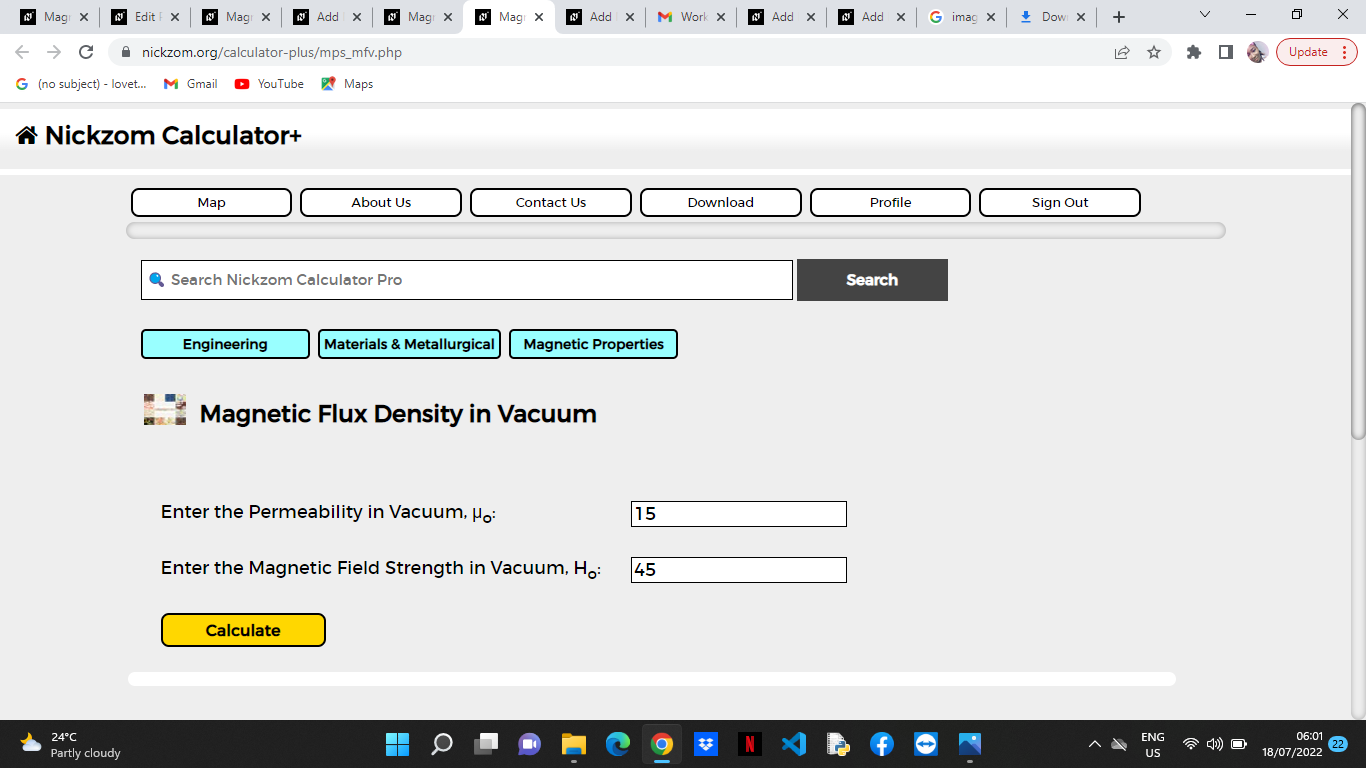The image size is (1366, 768).
Task: Show hidden system tray icons
Action: (1094, 744)
